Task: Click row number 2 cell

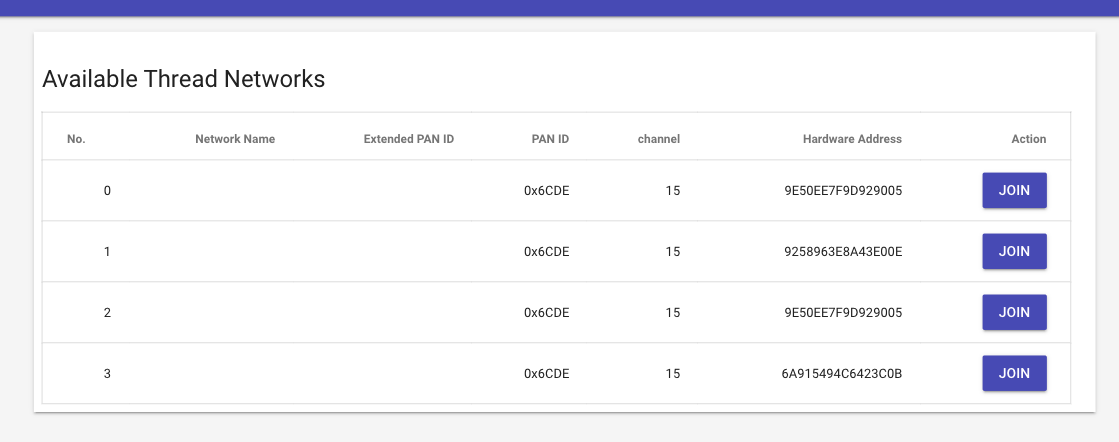Action: click(x=107, y=313)
